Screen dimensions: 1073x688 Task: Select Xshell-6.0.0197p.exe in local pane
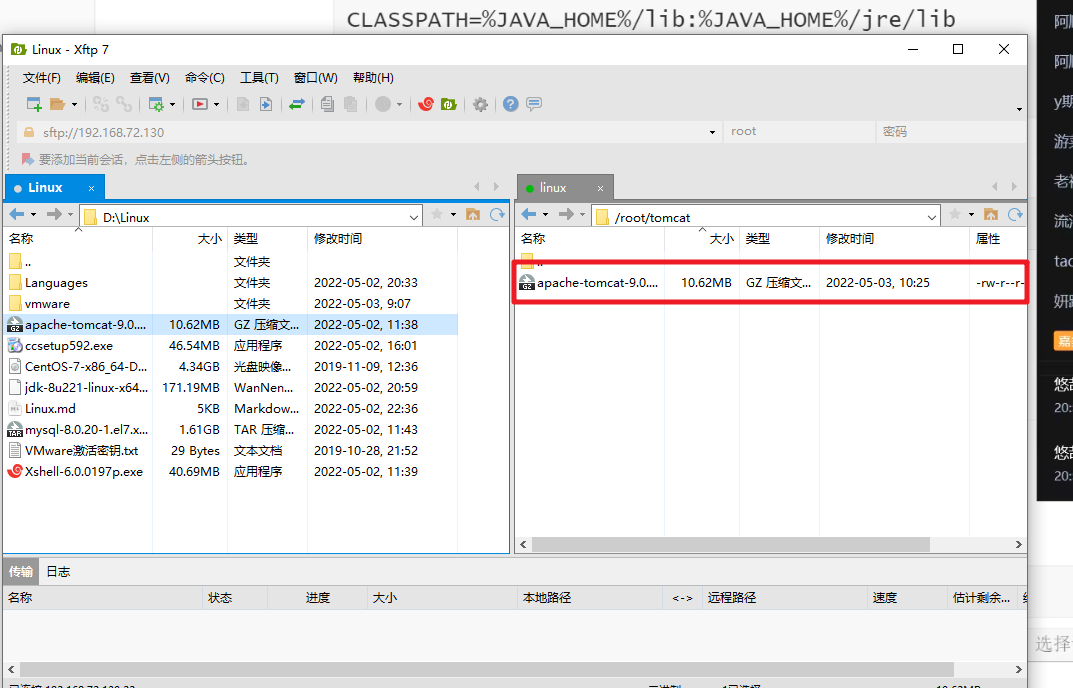tap(231, 472)
